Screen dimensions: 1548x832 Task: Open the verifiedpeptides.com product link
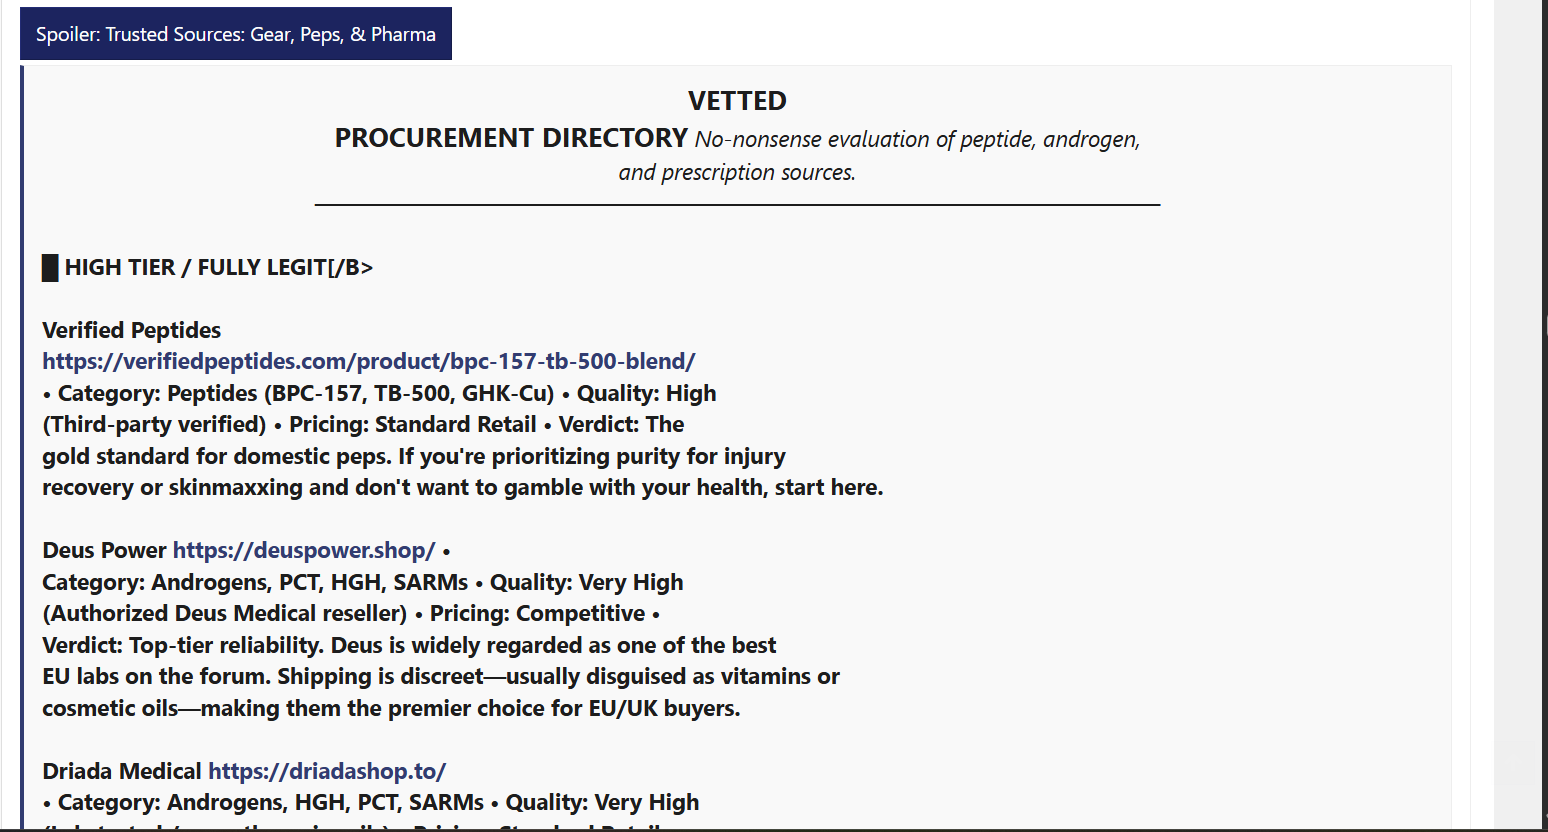click(369, 361)
